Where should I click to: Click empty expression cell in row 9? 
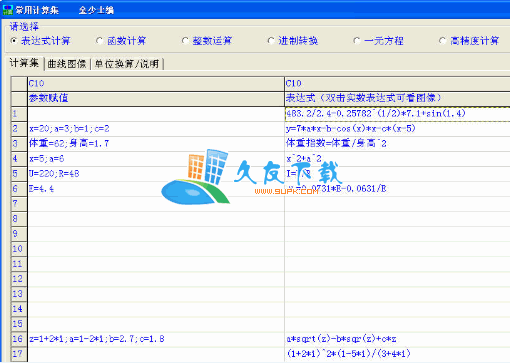pyautogui.click(x=397, y=234)
